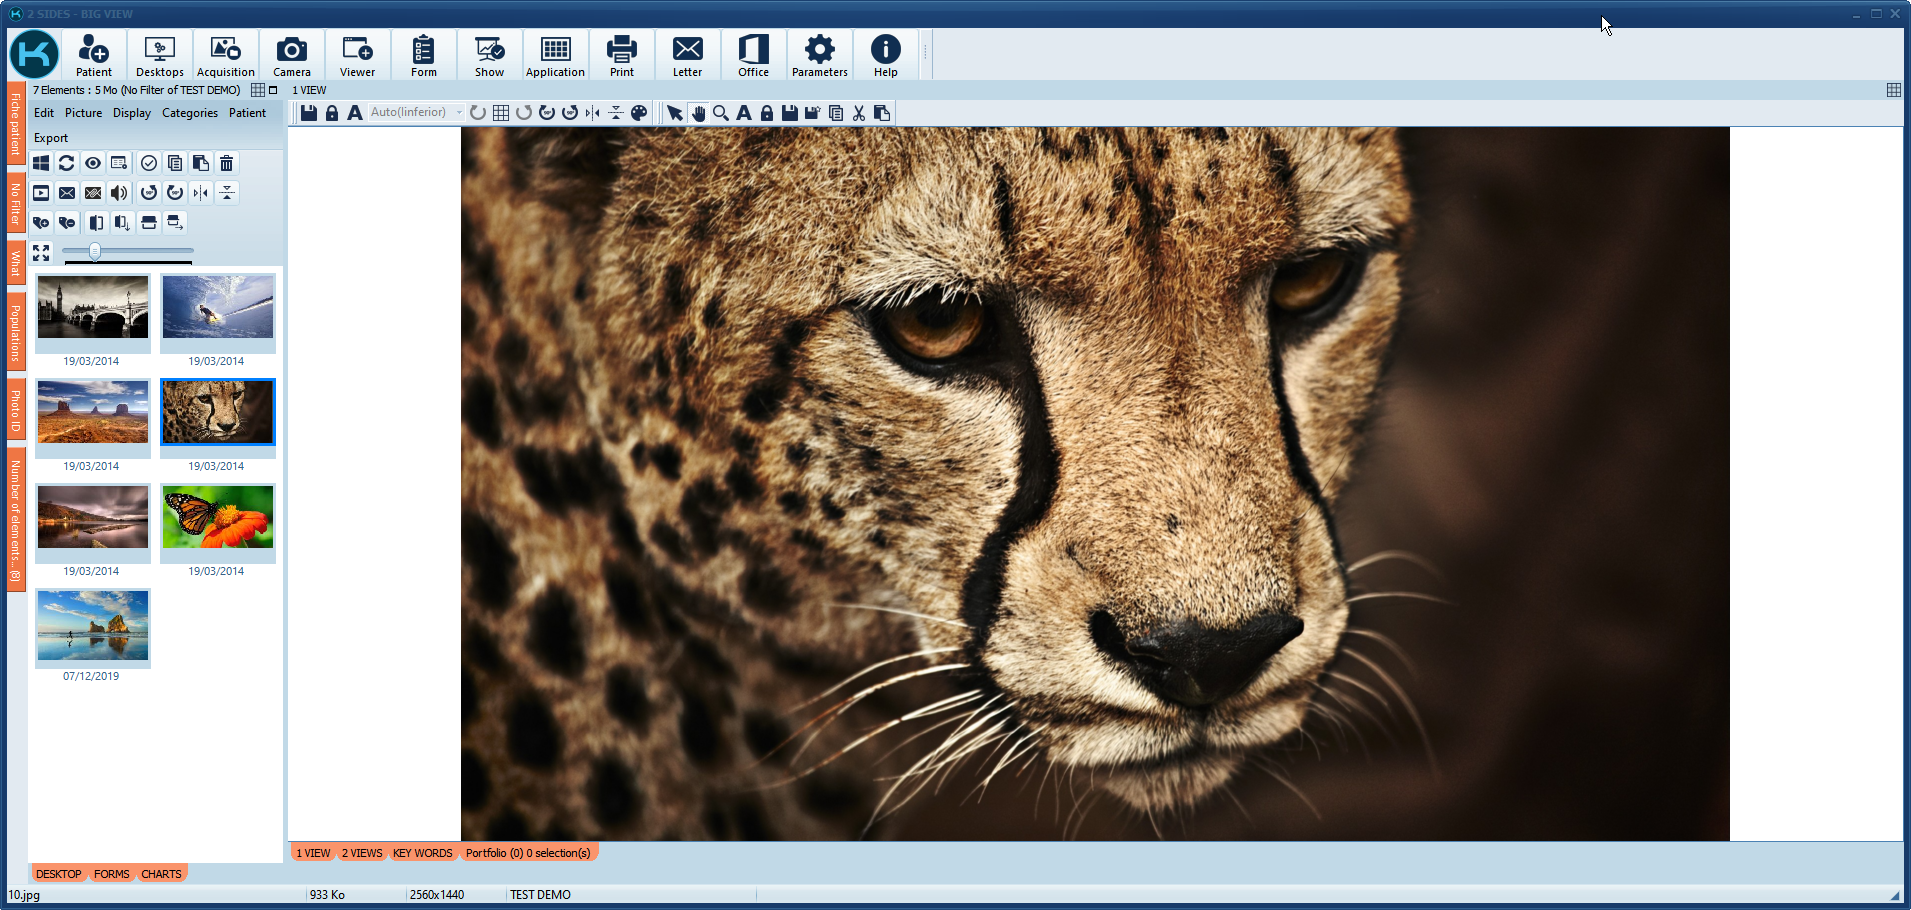Select the butterfly thumbnail image
This screenshot has height=910, width=1911.
click(217, 517)
